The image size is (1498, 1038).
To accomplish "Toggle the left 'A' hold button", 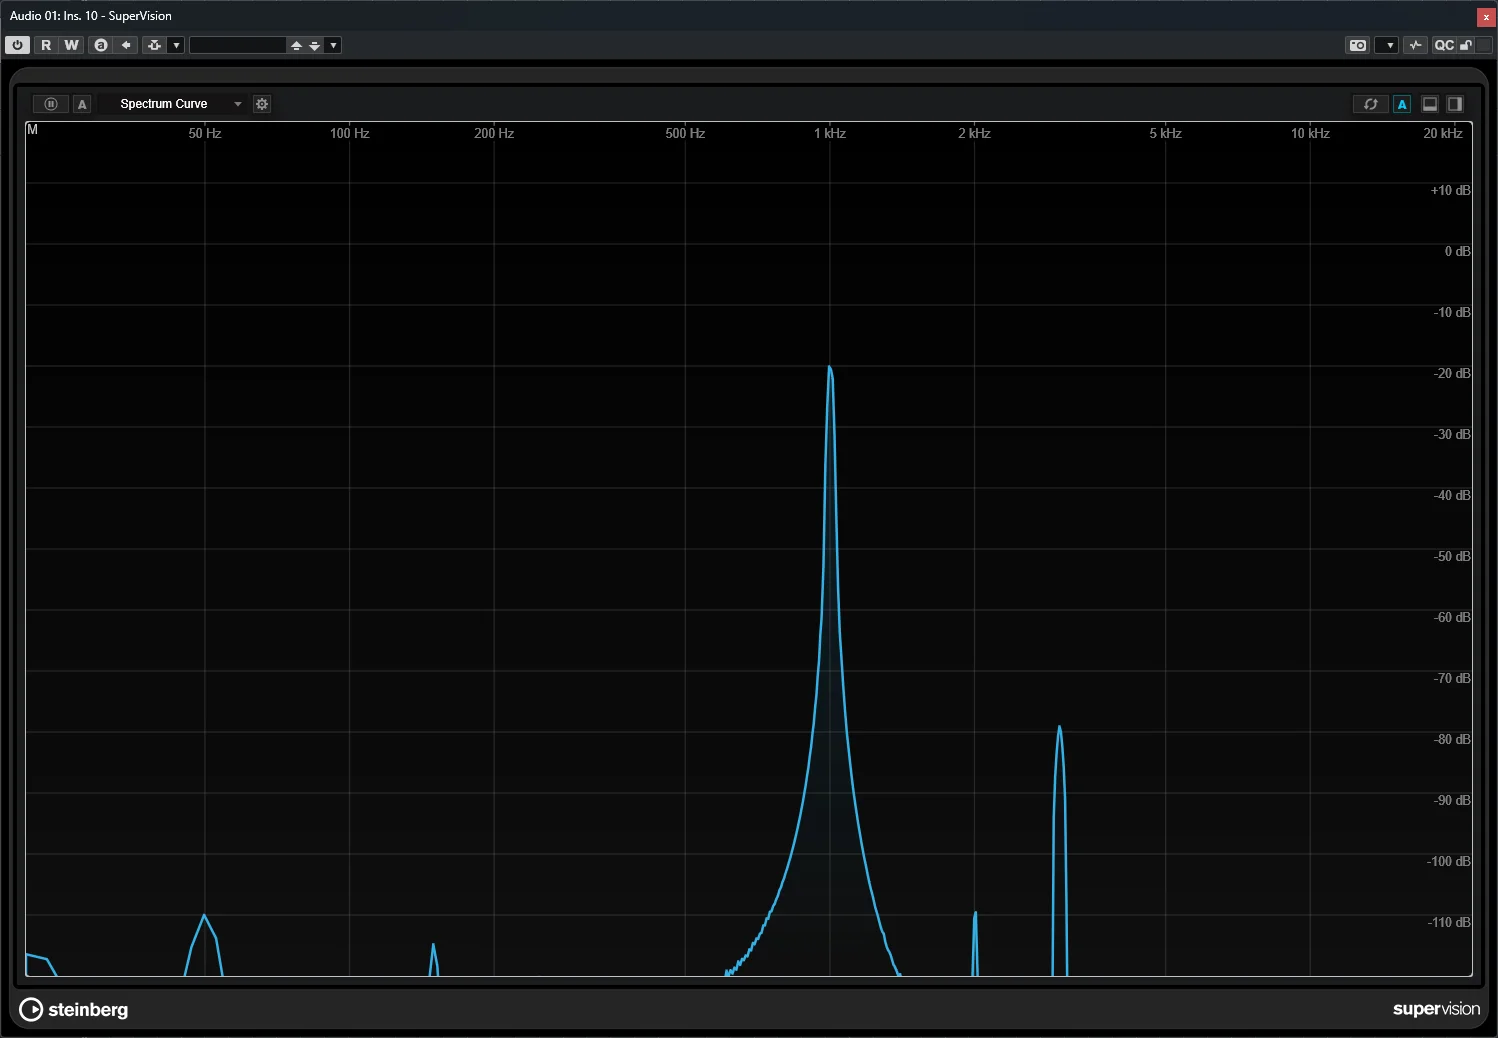I will tap(82, 104).
